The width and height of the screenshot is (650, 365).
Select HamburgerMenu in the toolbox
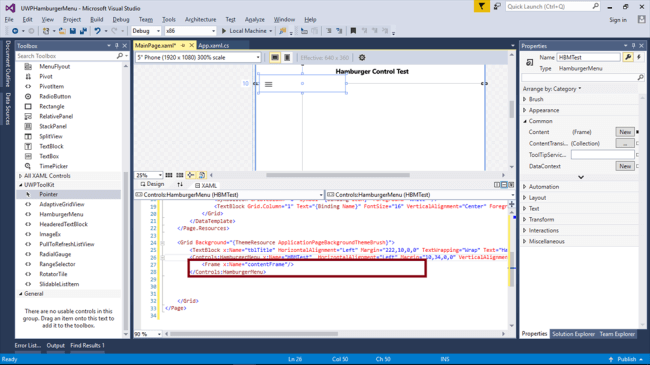[x=61, y=214]
